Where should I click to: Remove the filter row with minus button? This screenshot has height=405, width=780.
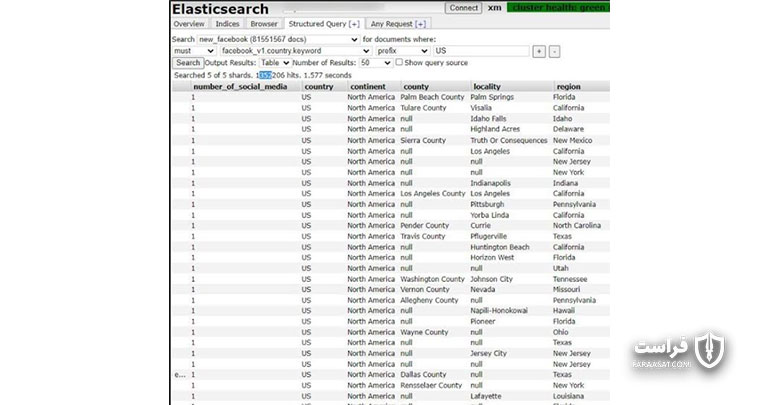[x=554, y=51]
